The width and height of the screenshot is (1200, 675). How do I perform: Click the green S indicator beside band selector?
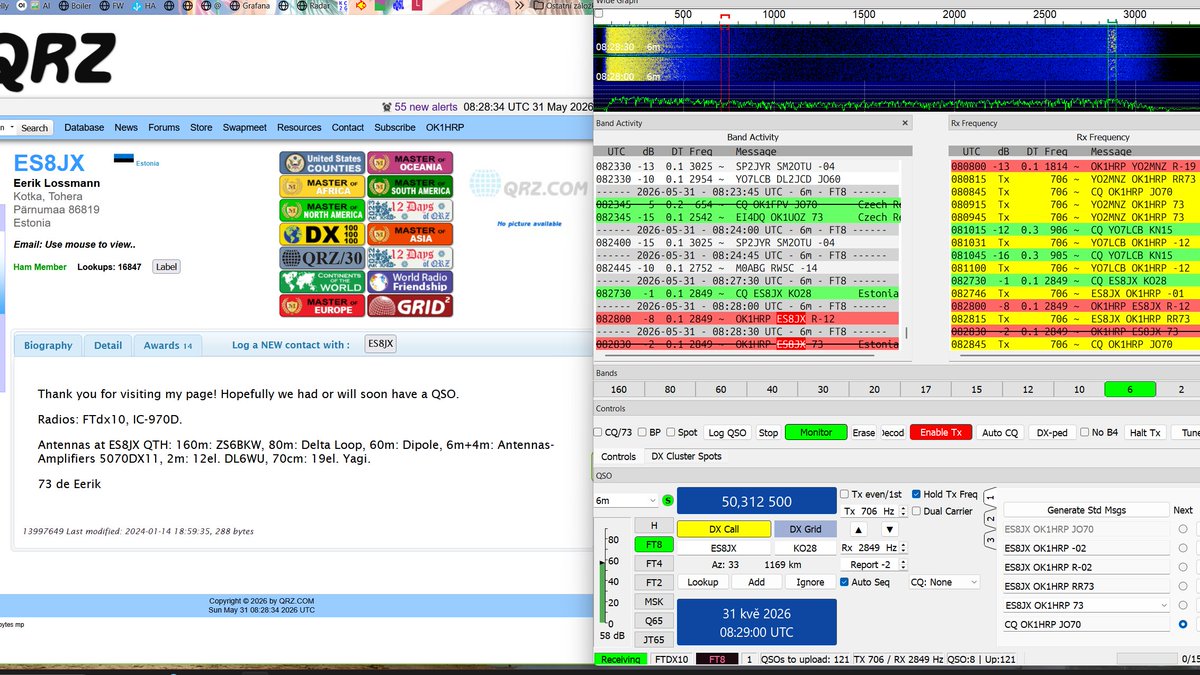coord(667,501)
